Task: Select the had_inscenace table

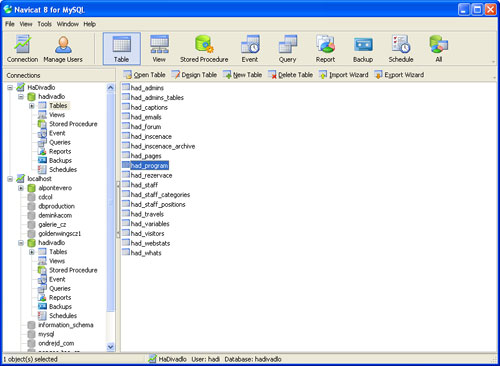Action: coord(147,136)
